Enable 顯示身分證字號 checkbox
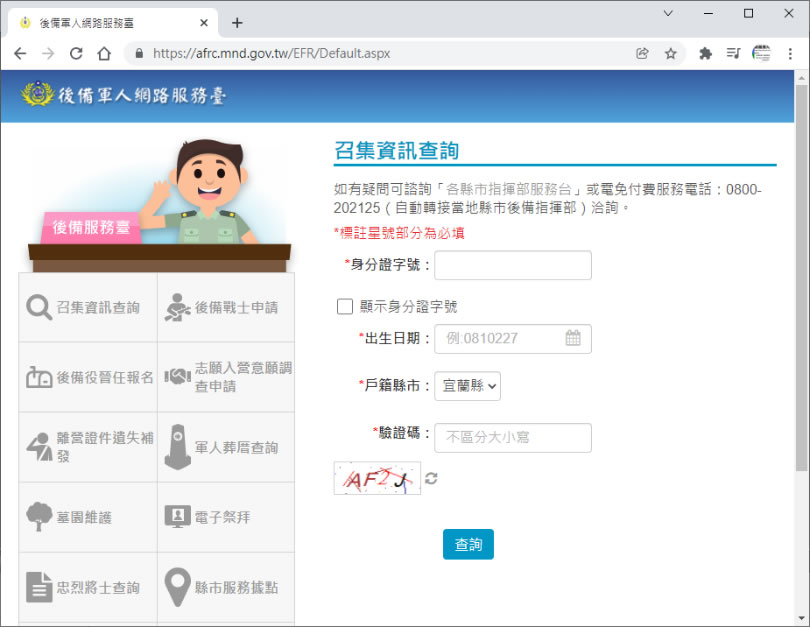The width and height of the screenshot is (810, 627). [345, 307]
